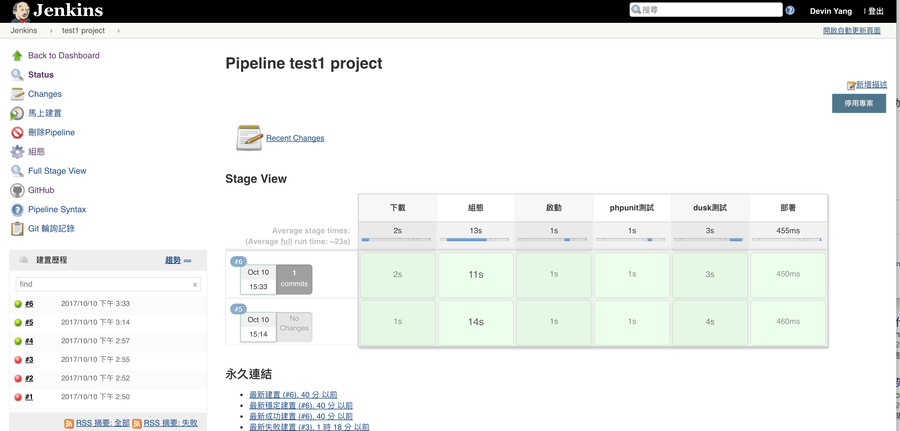Click the 1 commits box for build #6

tap(294, 279)
